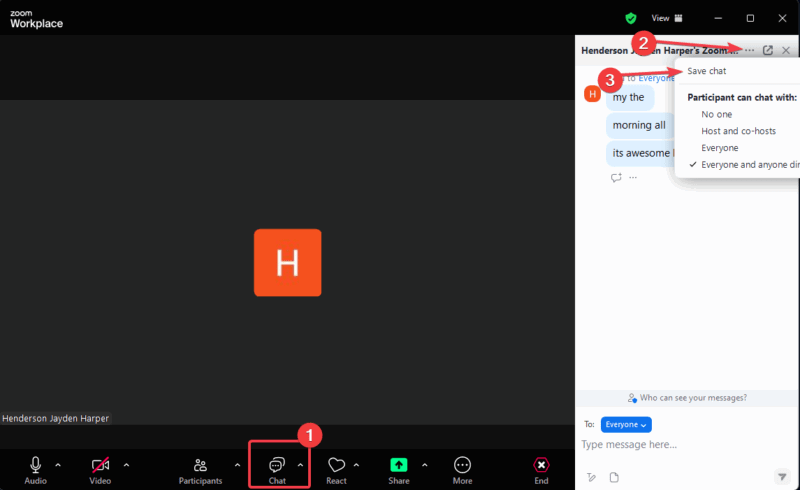Open the View layout menu
The height and width of the screenshot is (490, 800).
pos(667,18)
